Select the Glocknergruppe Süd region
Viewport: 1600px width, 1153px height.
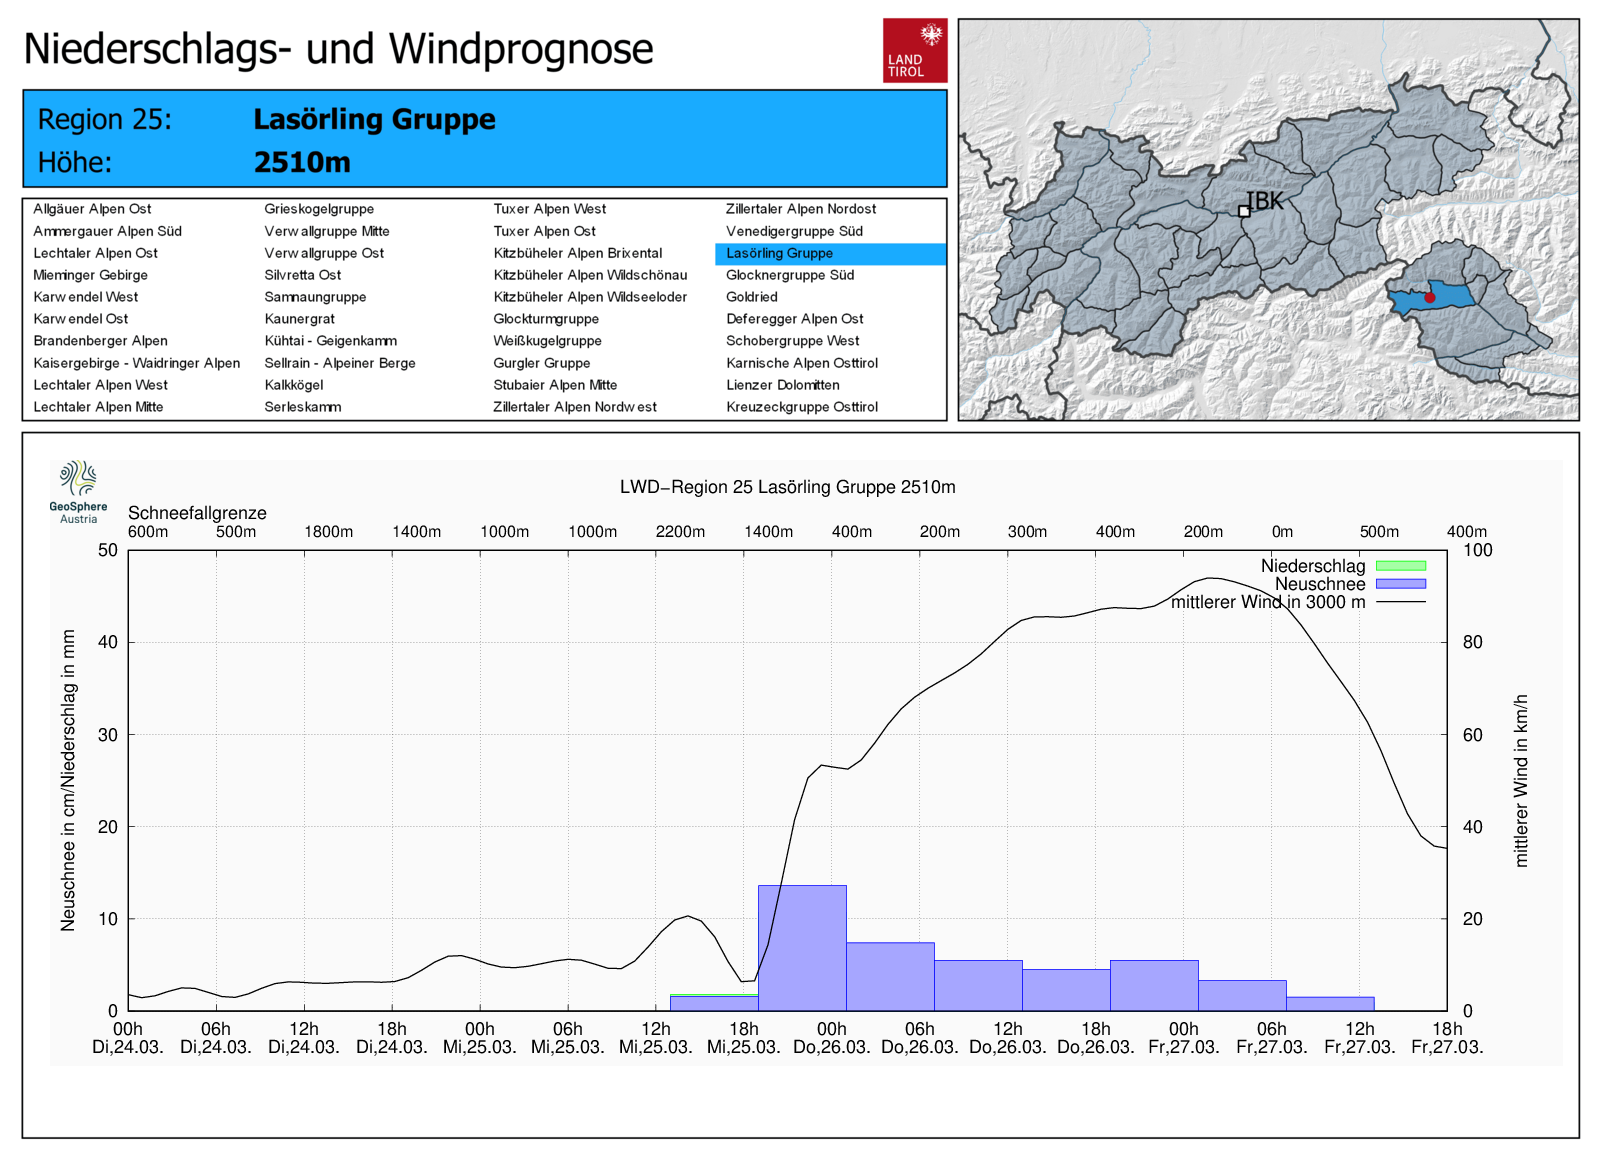tap(789, 275)
